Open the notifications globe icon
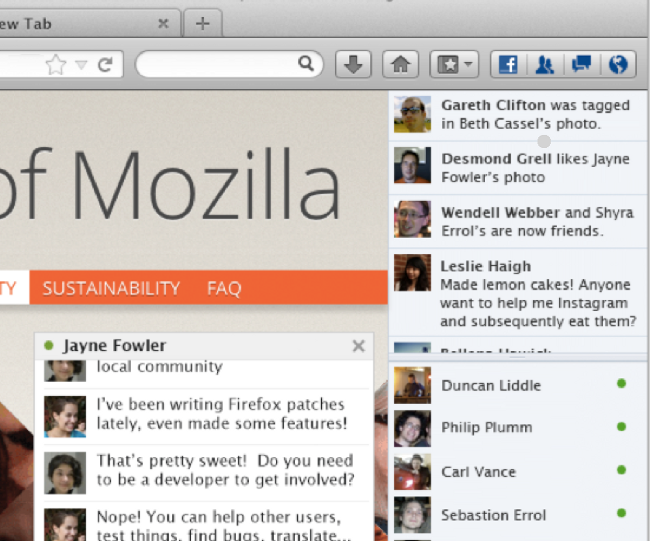 click(x=618, y=64)
